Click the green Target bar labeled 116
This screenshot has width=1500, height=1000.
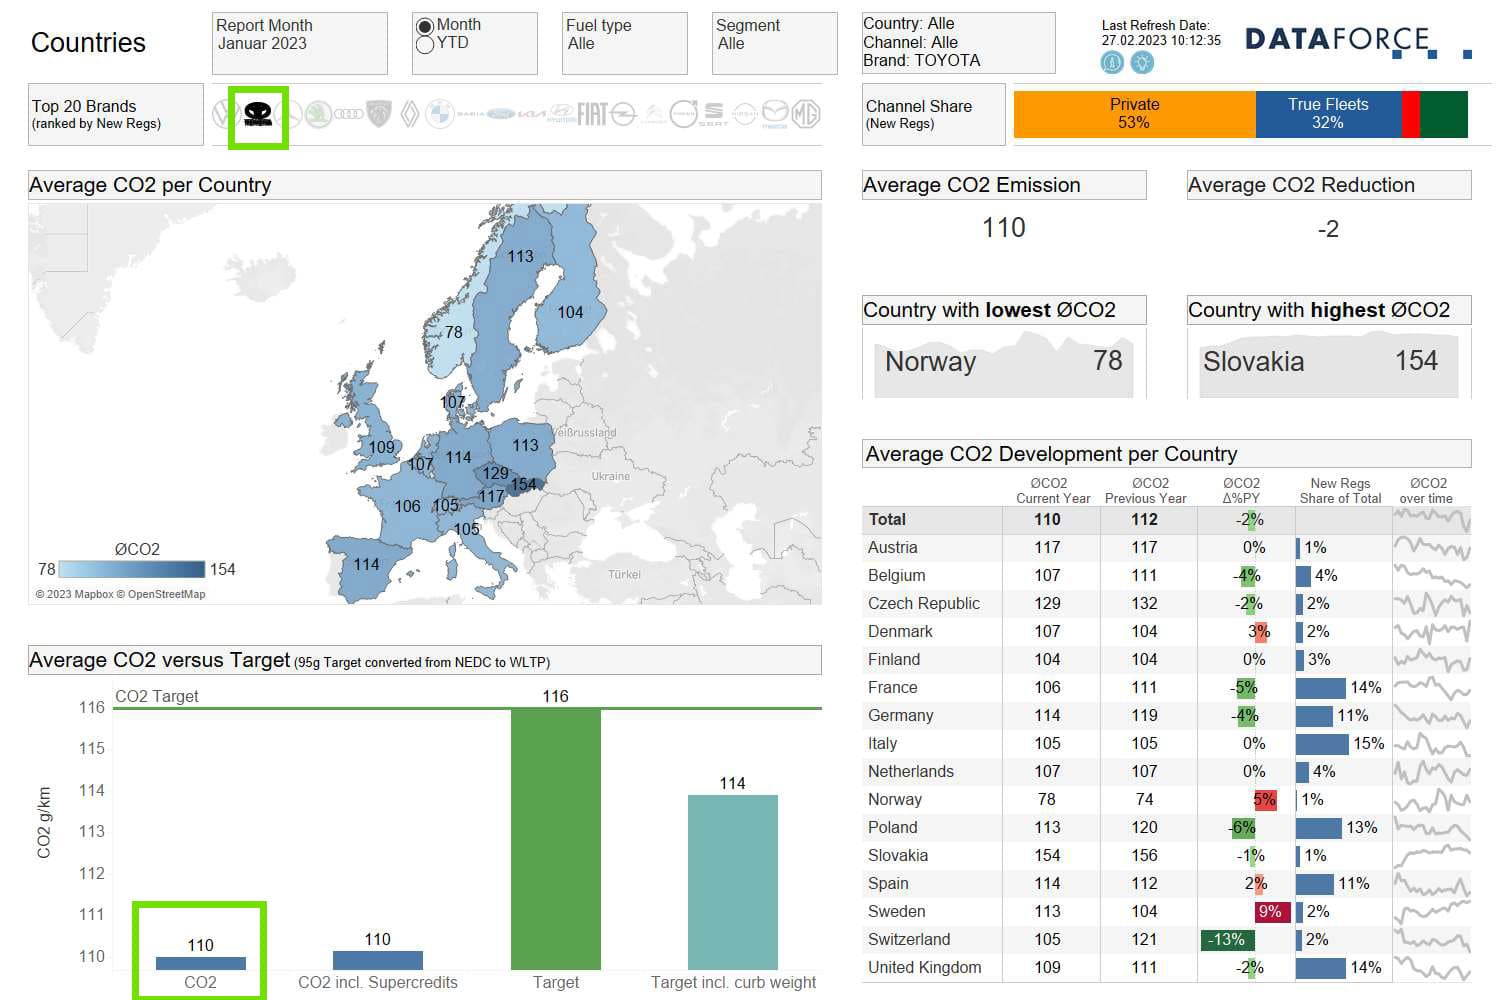tap(556, 839)
